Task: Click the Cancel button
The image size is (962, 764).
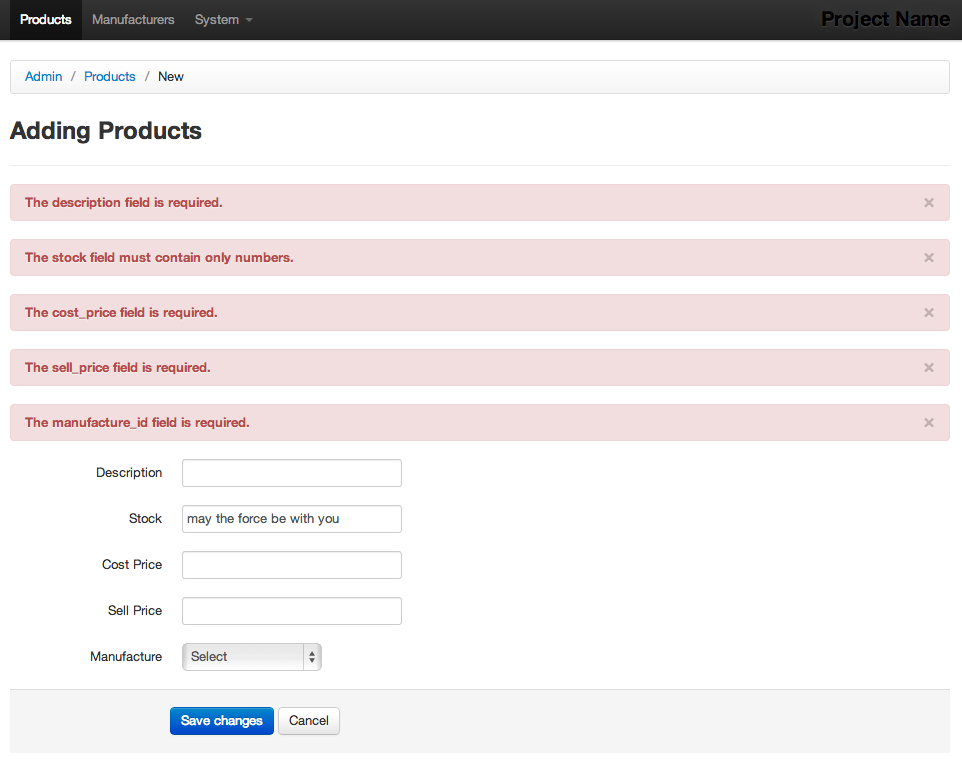Action: tap(309, 720)
